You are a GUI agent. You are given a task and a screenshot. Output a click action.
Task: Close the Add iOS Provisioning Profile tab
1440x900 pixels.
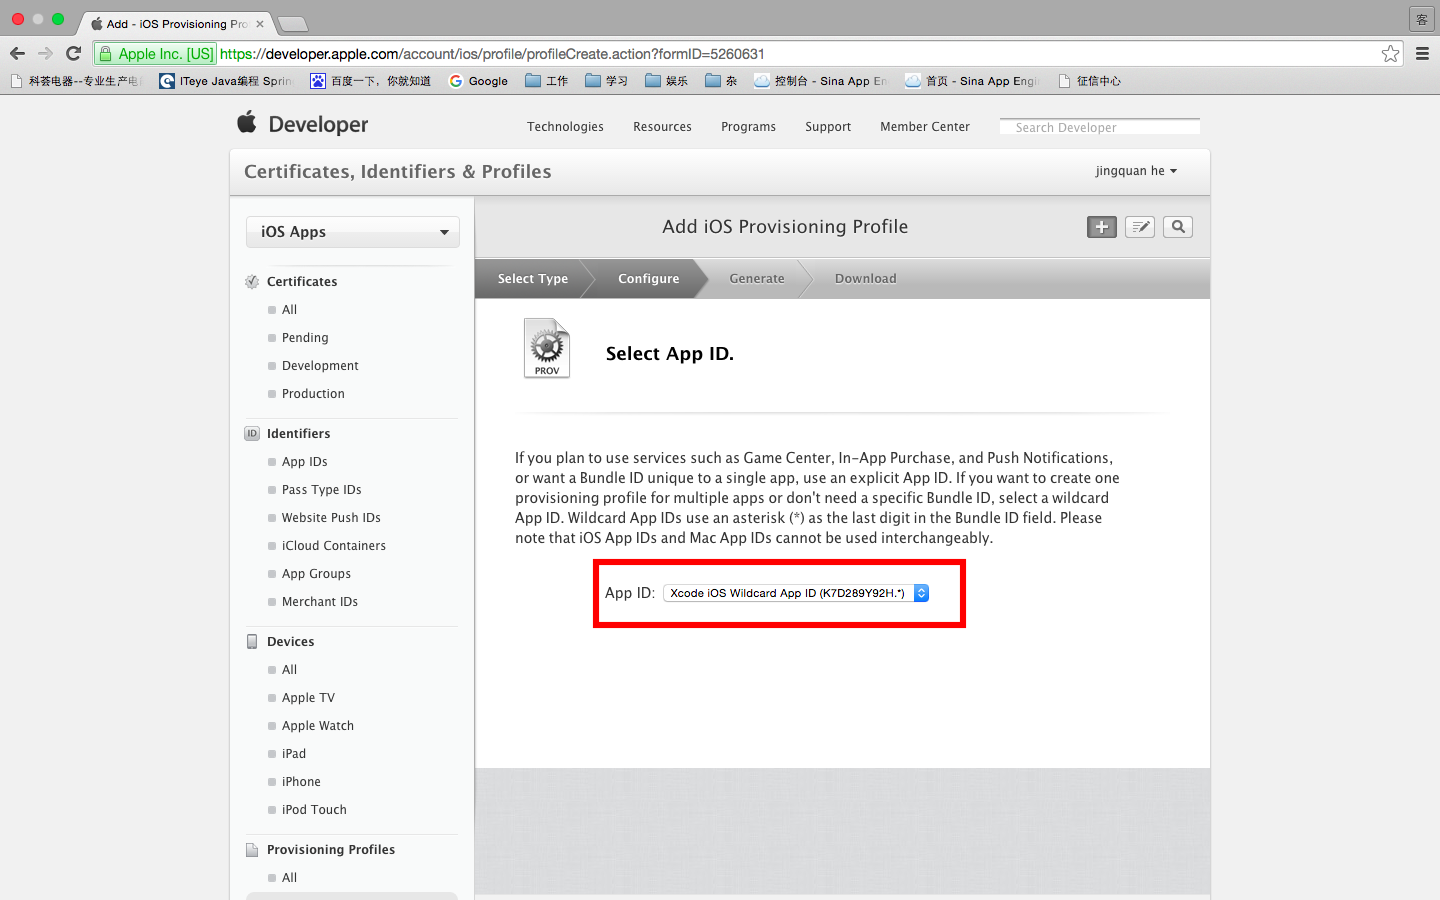coord(260,23)
